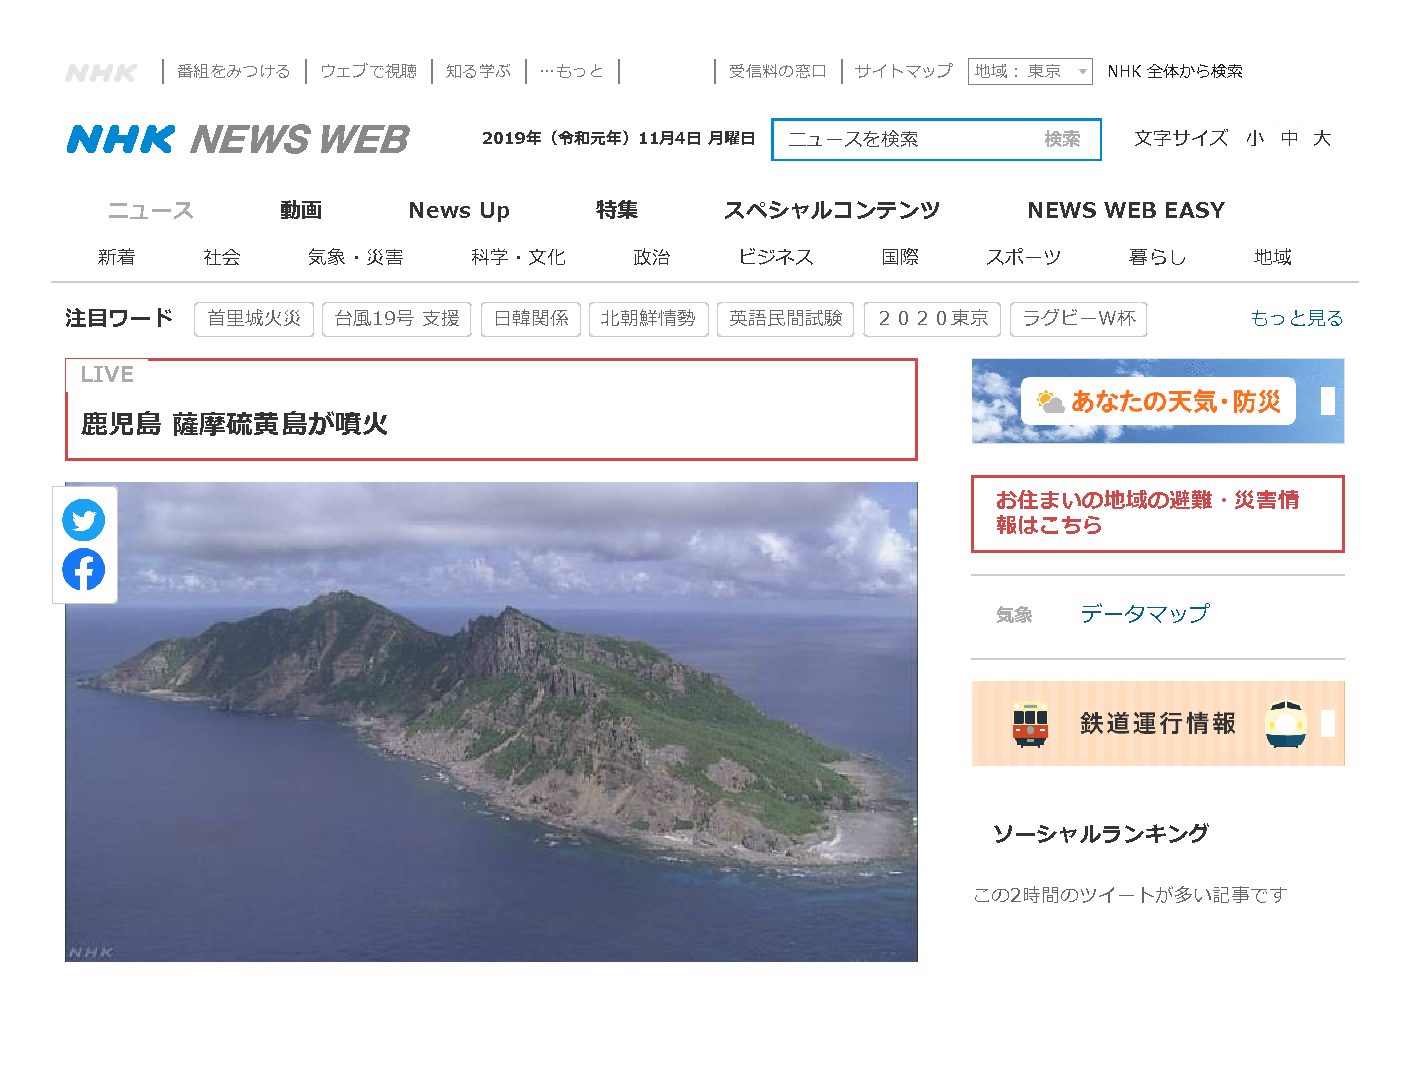Open the あなたの天気・防災 weather banner
Image resolution: width=1408 pixels, height=1088 pixels.
coord(1158,401)
